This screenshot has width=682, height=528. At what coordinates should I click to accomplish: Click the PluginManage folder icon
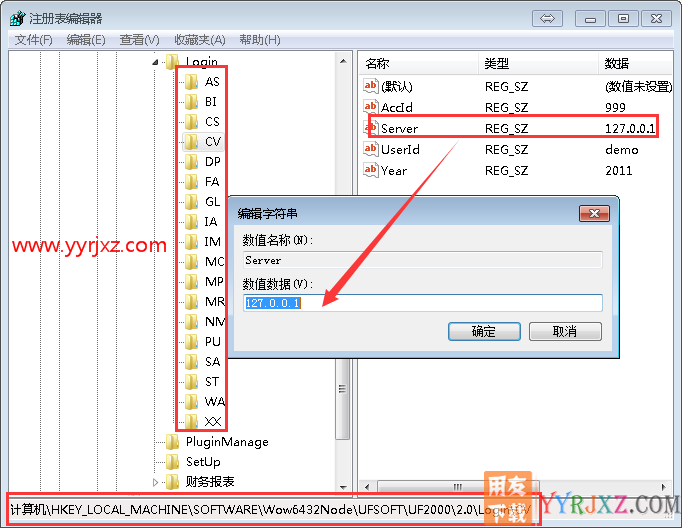(172, 442)
